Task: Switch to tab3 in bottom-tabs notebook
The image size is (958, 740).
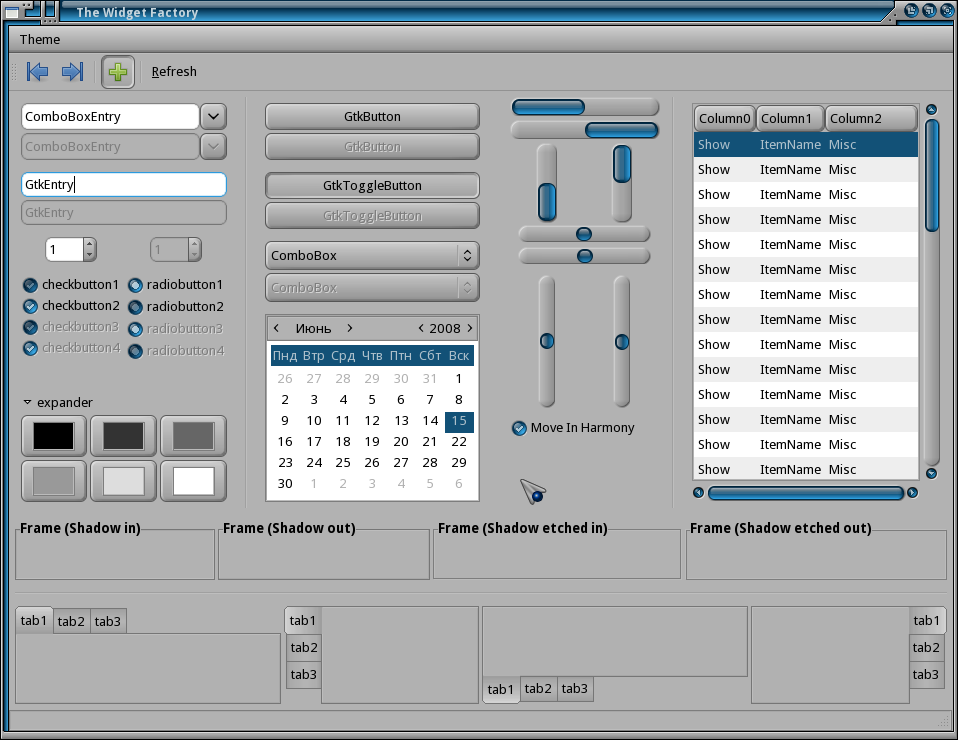Action: coord(575,689)
